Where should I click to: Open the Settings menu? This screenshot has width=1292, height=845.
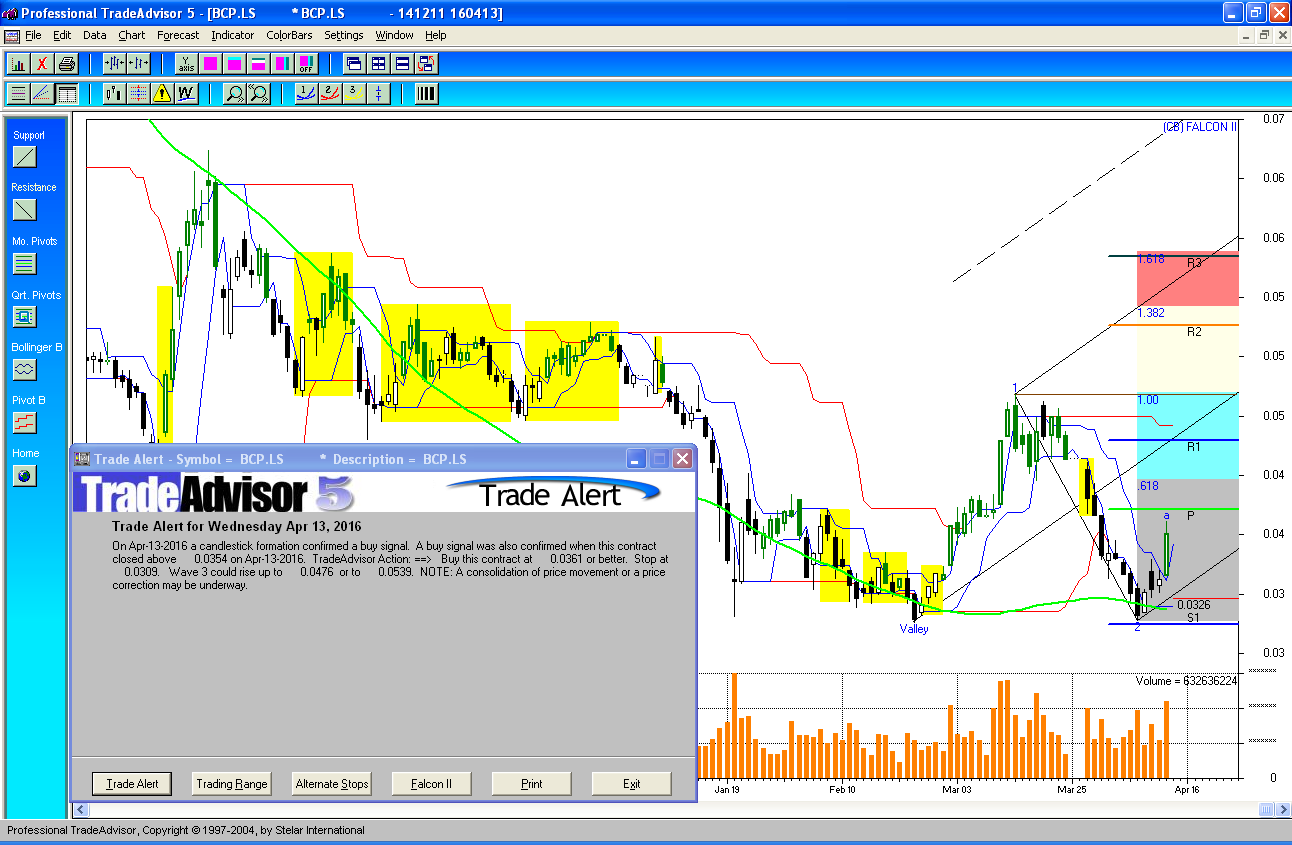click(344, 35)
